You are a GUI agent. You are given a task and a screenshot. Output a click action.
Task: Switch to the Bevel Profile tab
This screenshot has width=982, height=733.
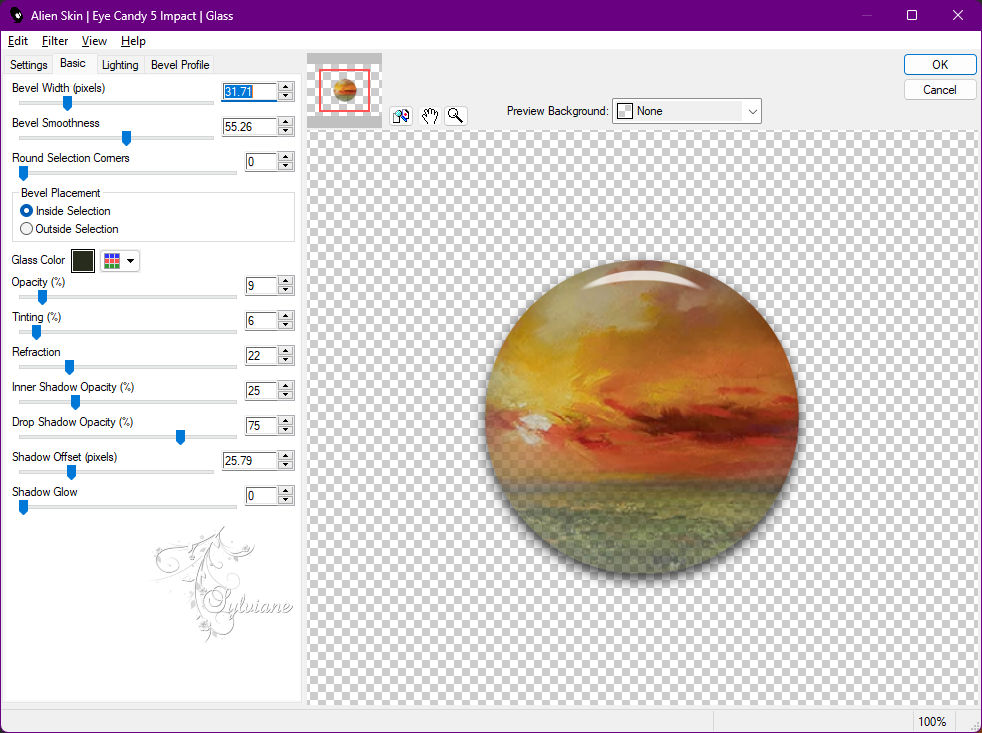tap(180, 65)
